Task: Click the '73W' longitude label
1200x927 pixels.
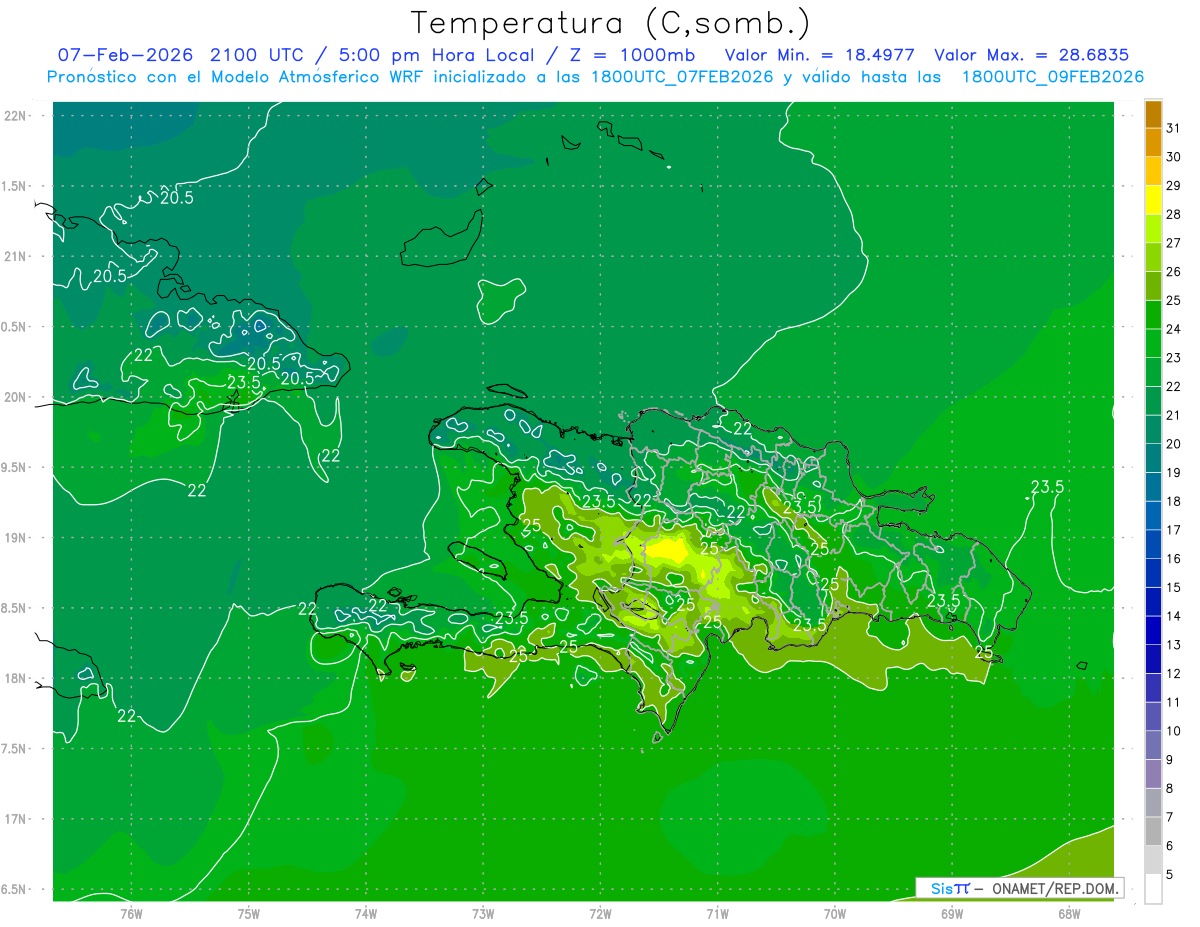Action: coord(483,913)
